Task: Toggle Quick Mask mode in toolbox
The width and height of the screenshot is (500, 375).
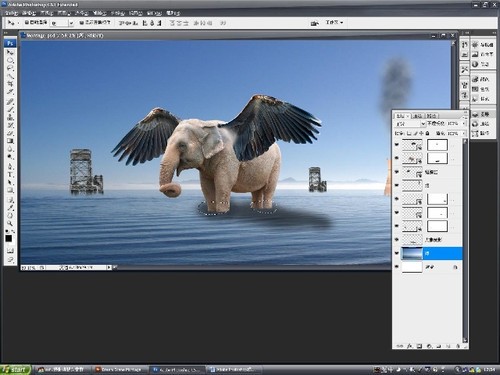Action: click(10, 250)
